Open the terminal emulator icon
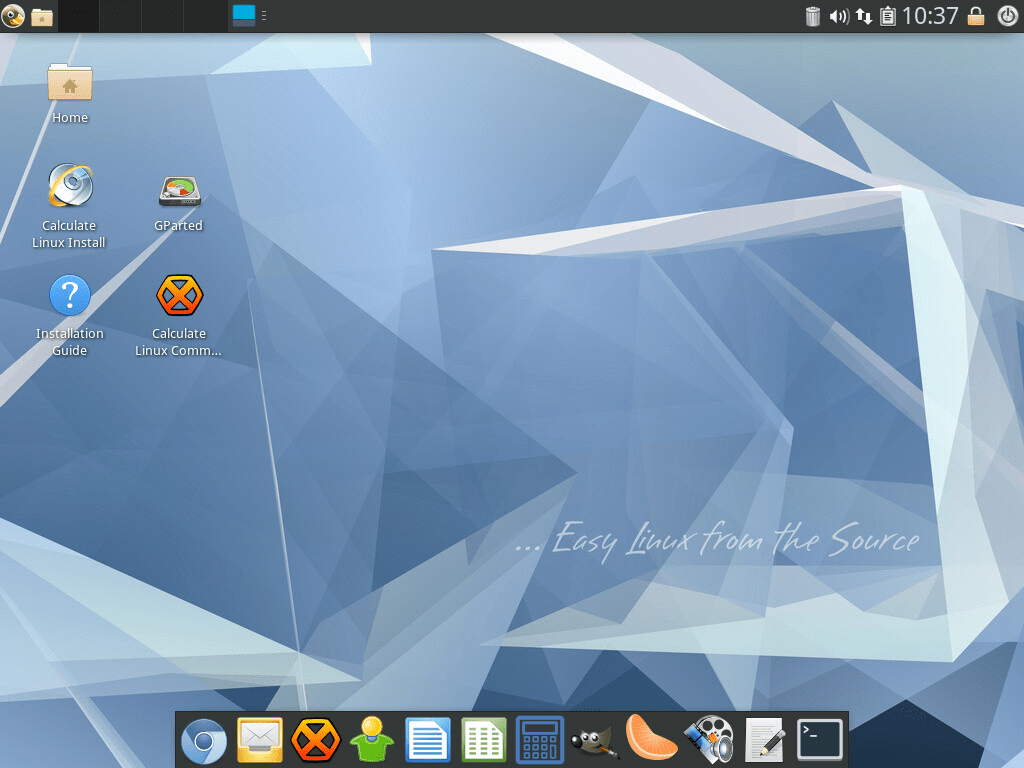1024x768 pixels. tap(820, 740)
